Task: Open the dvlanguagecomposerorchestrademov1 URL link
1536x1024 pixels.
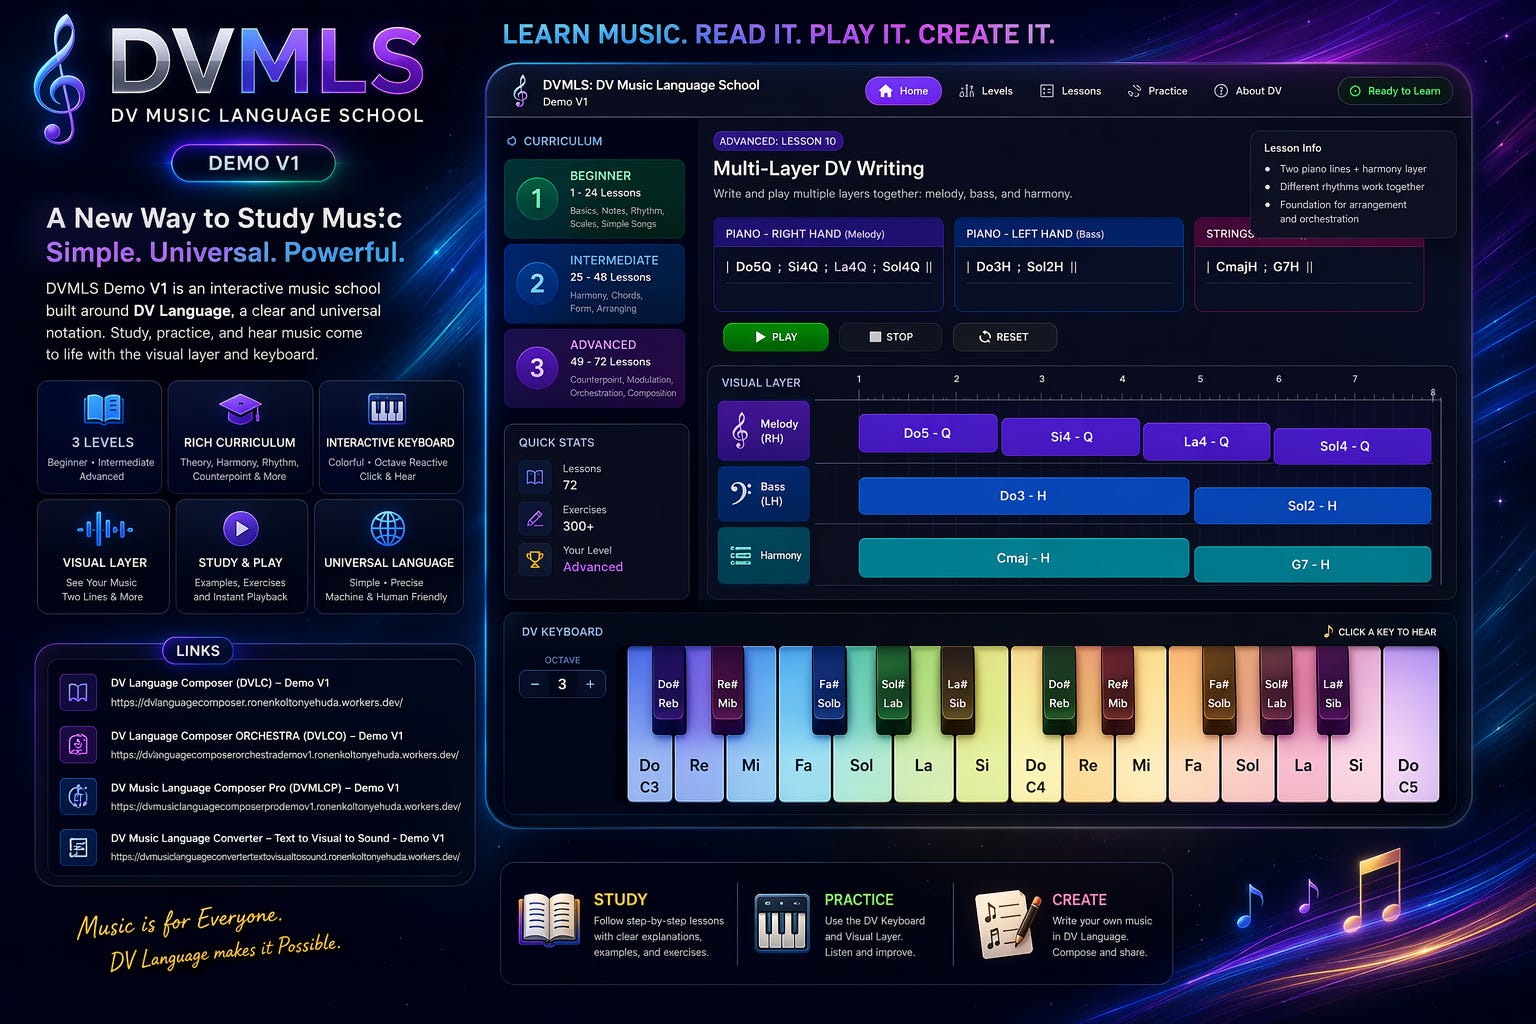Action: 285,755
